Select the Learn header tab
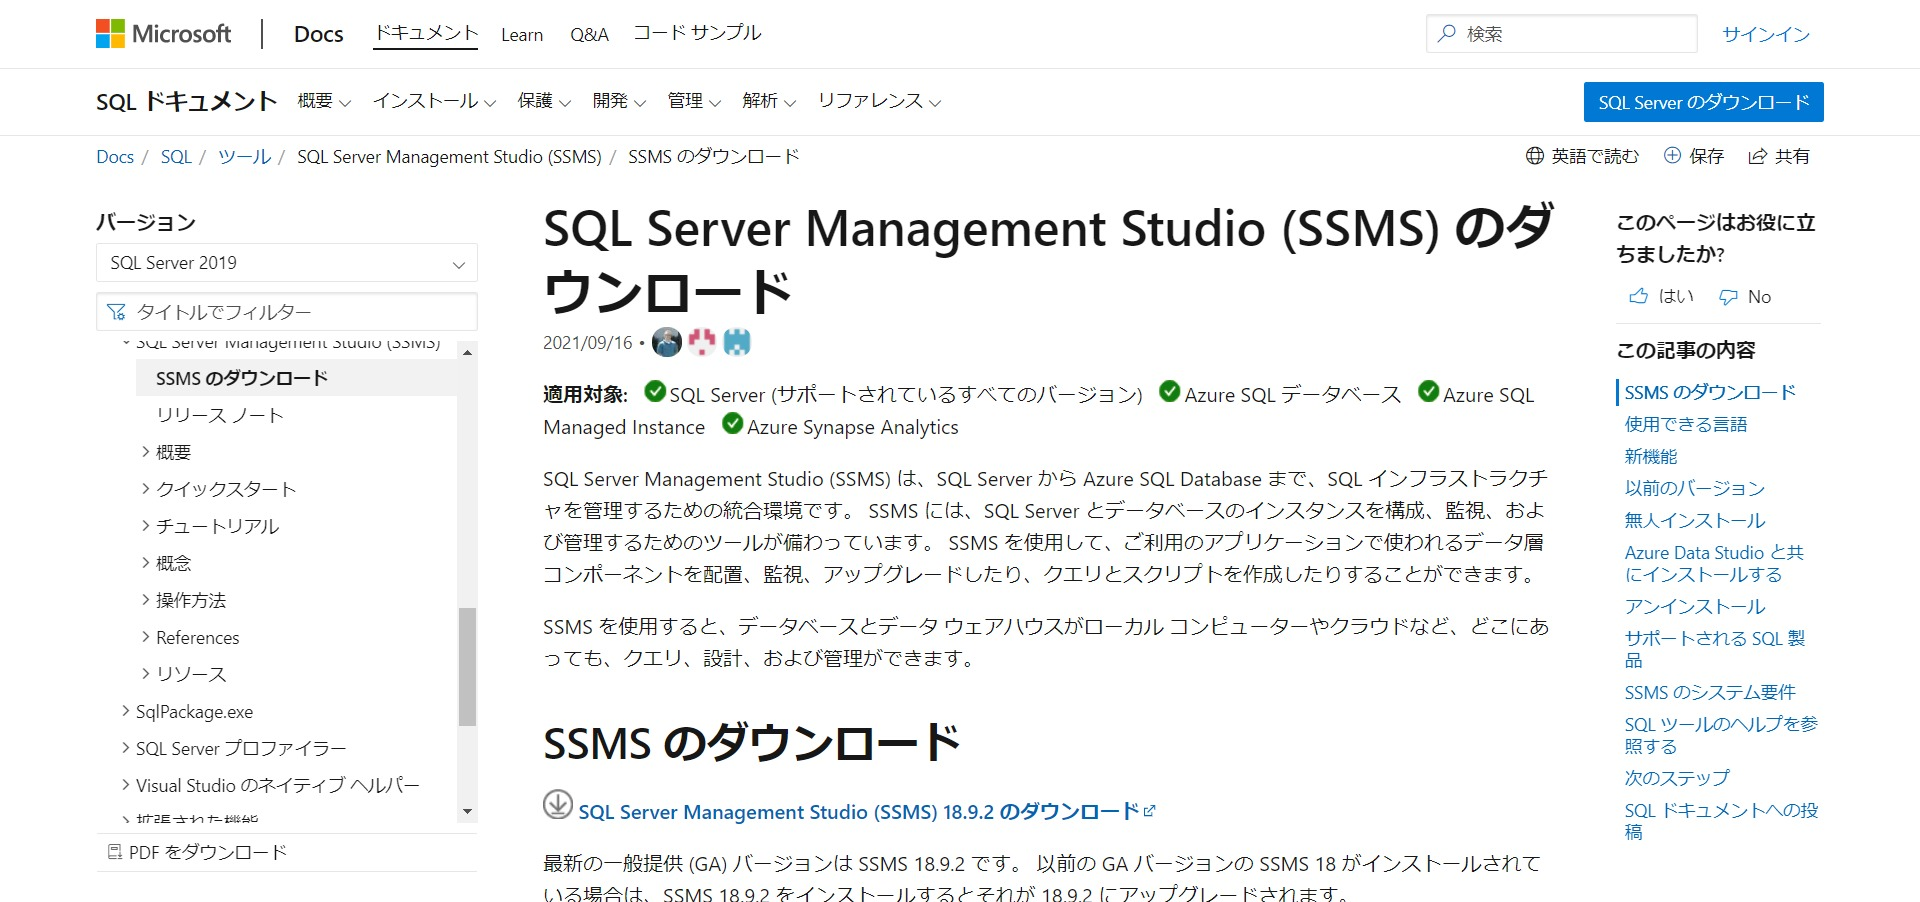 click(522, 35)
